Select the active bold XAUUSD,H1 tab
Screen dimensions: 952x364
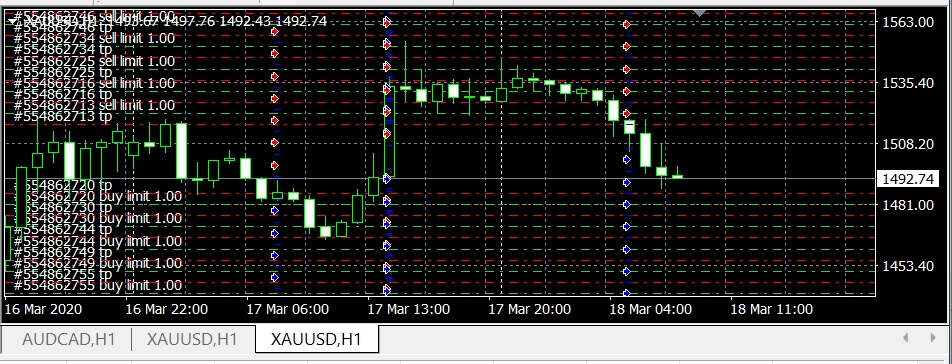coord(316,339)
